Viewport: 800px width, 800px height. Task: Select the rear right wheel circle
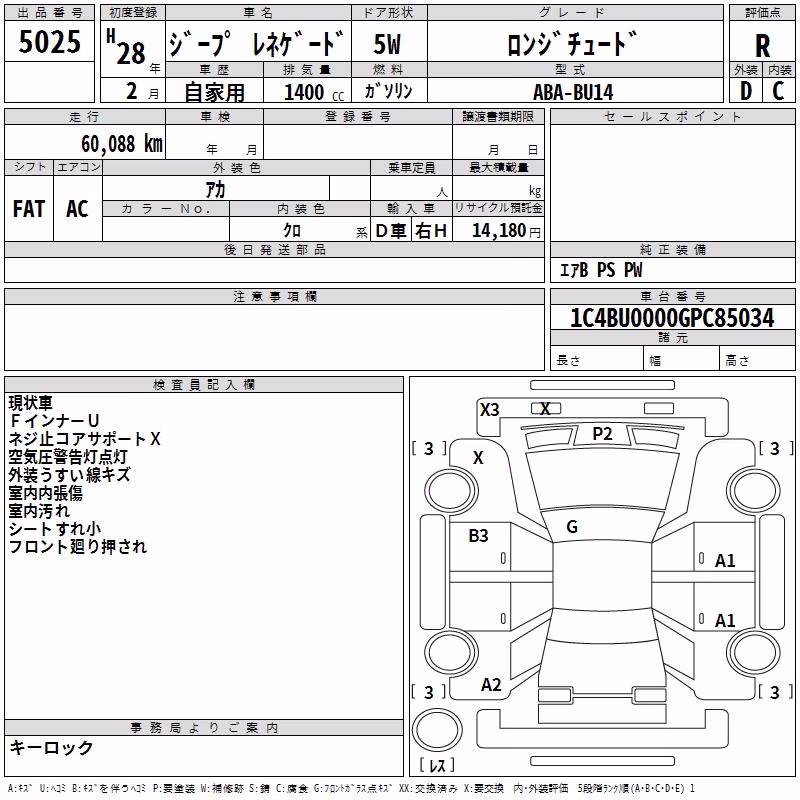[753, 653]
